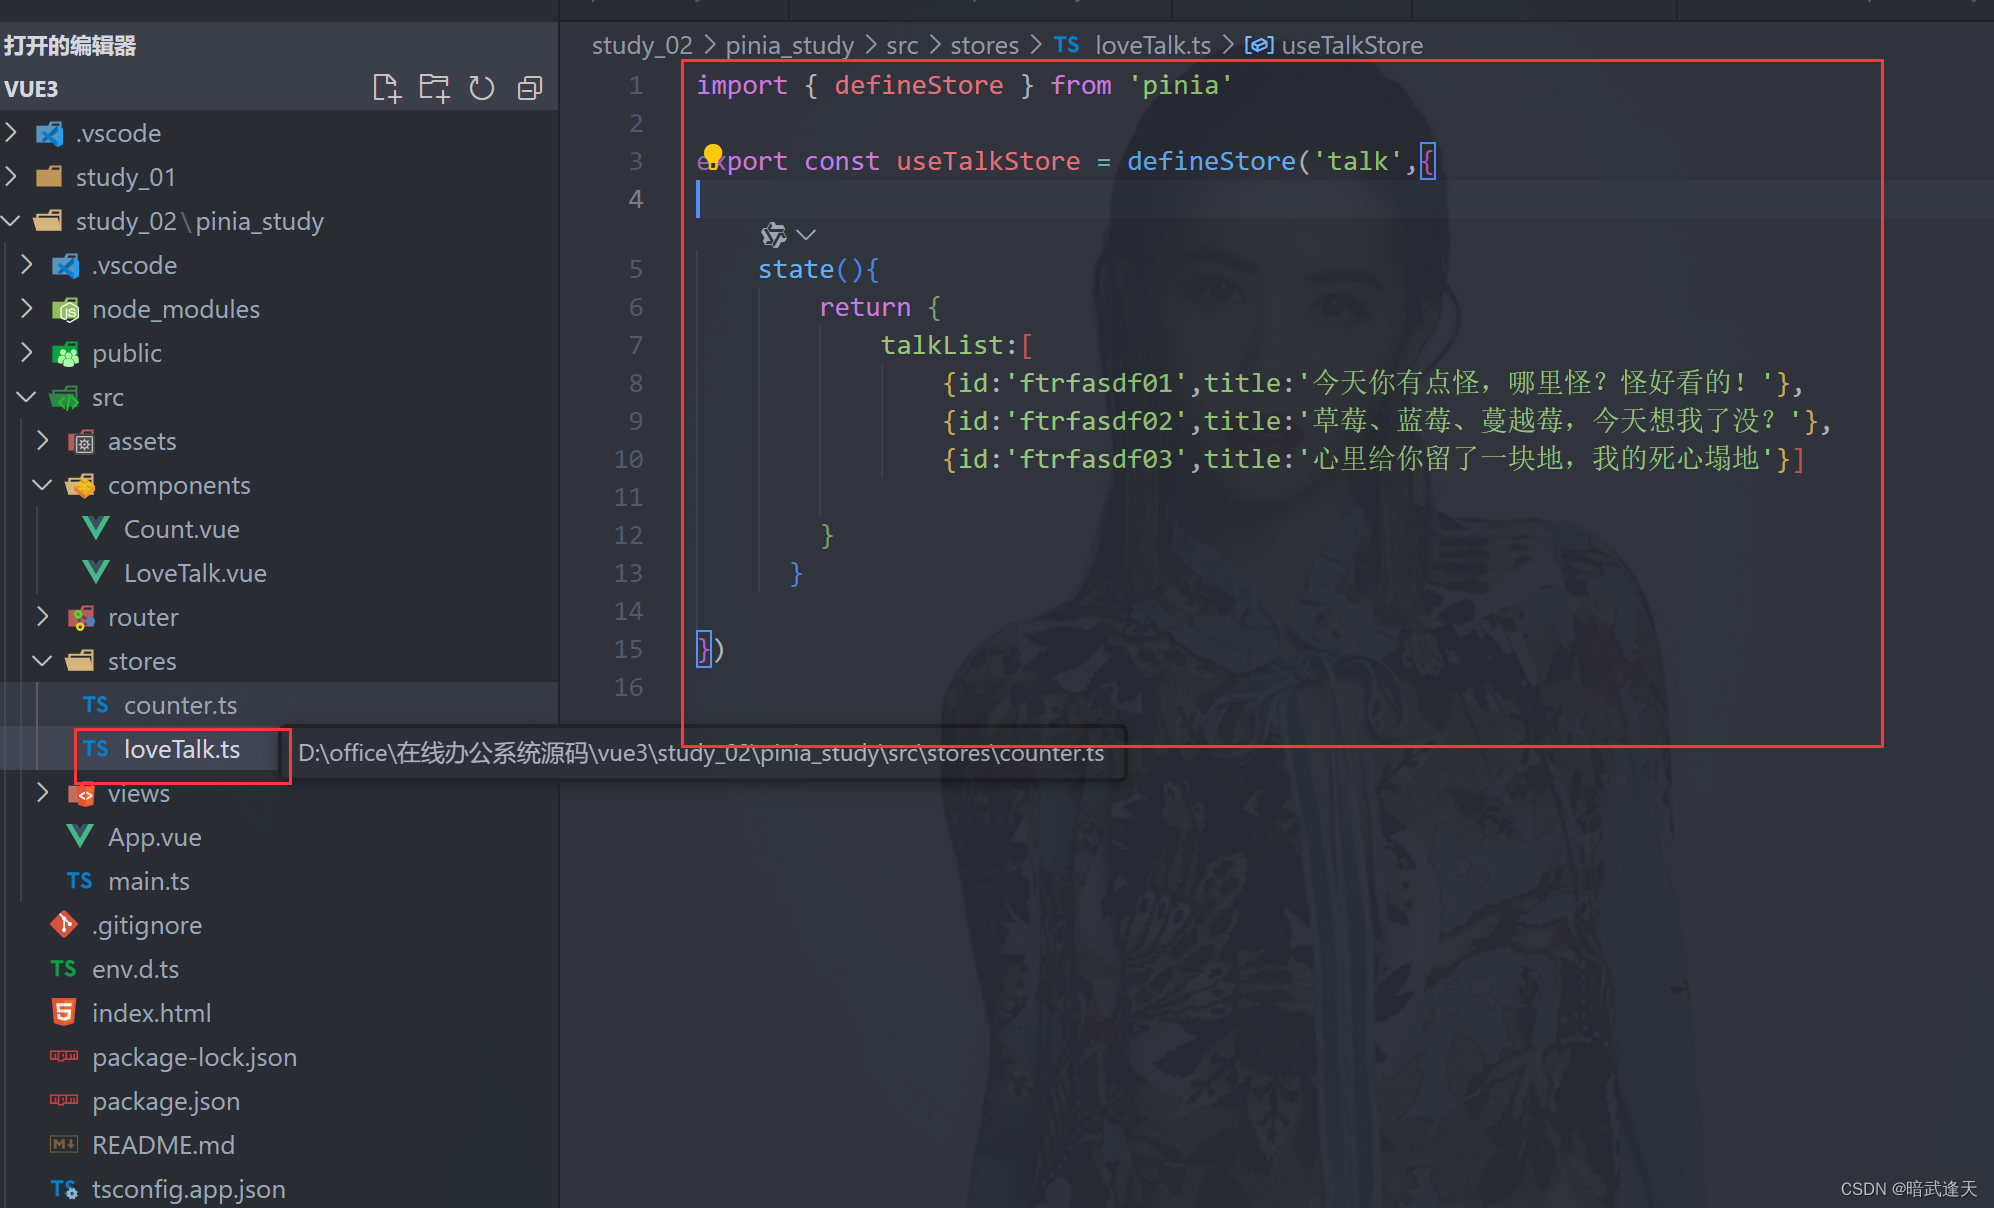Click the New Folder icon in explorer header
This screenshot has height=1208, width=1994.
click(x=434, y=88)
